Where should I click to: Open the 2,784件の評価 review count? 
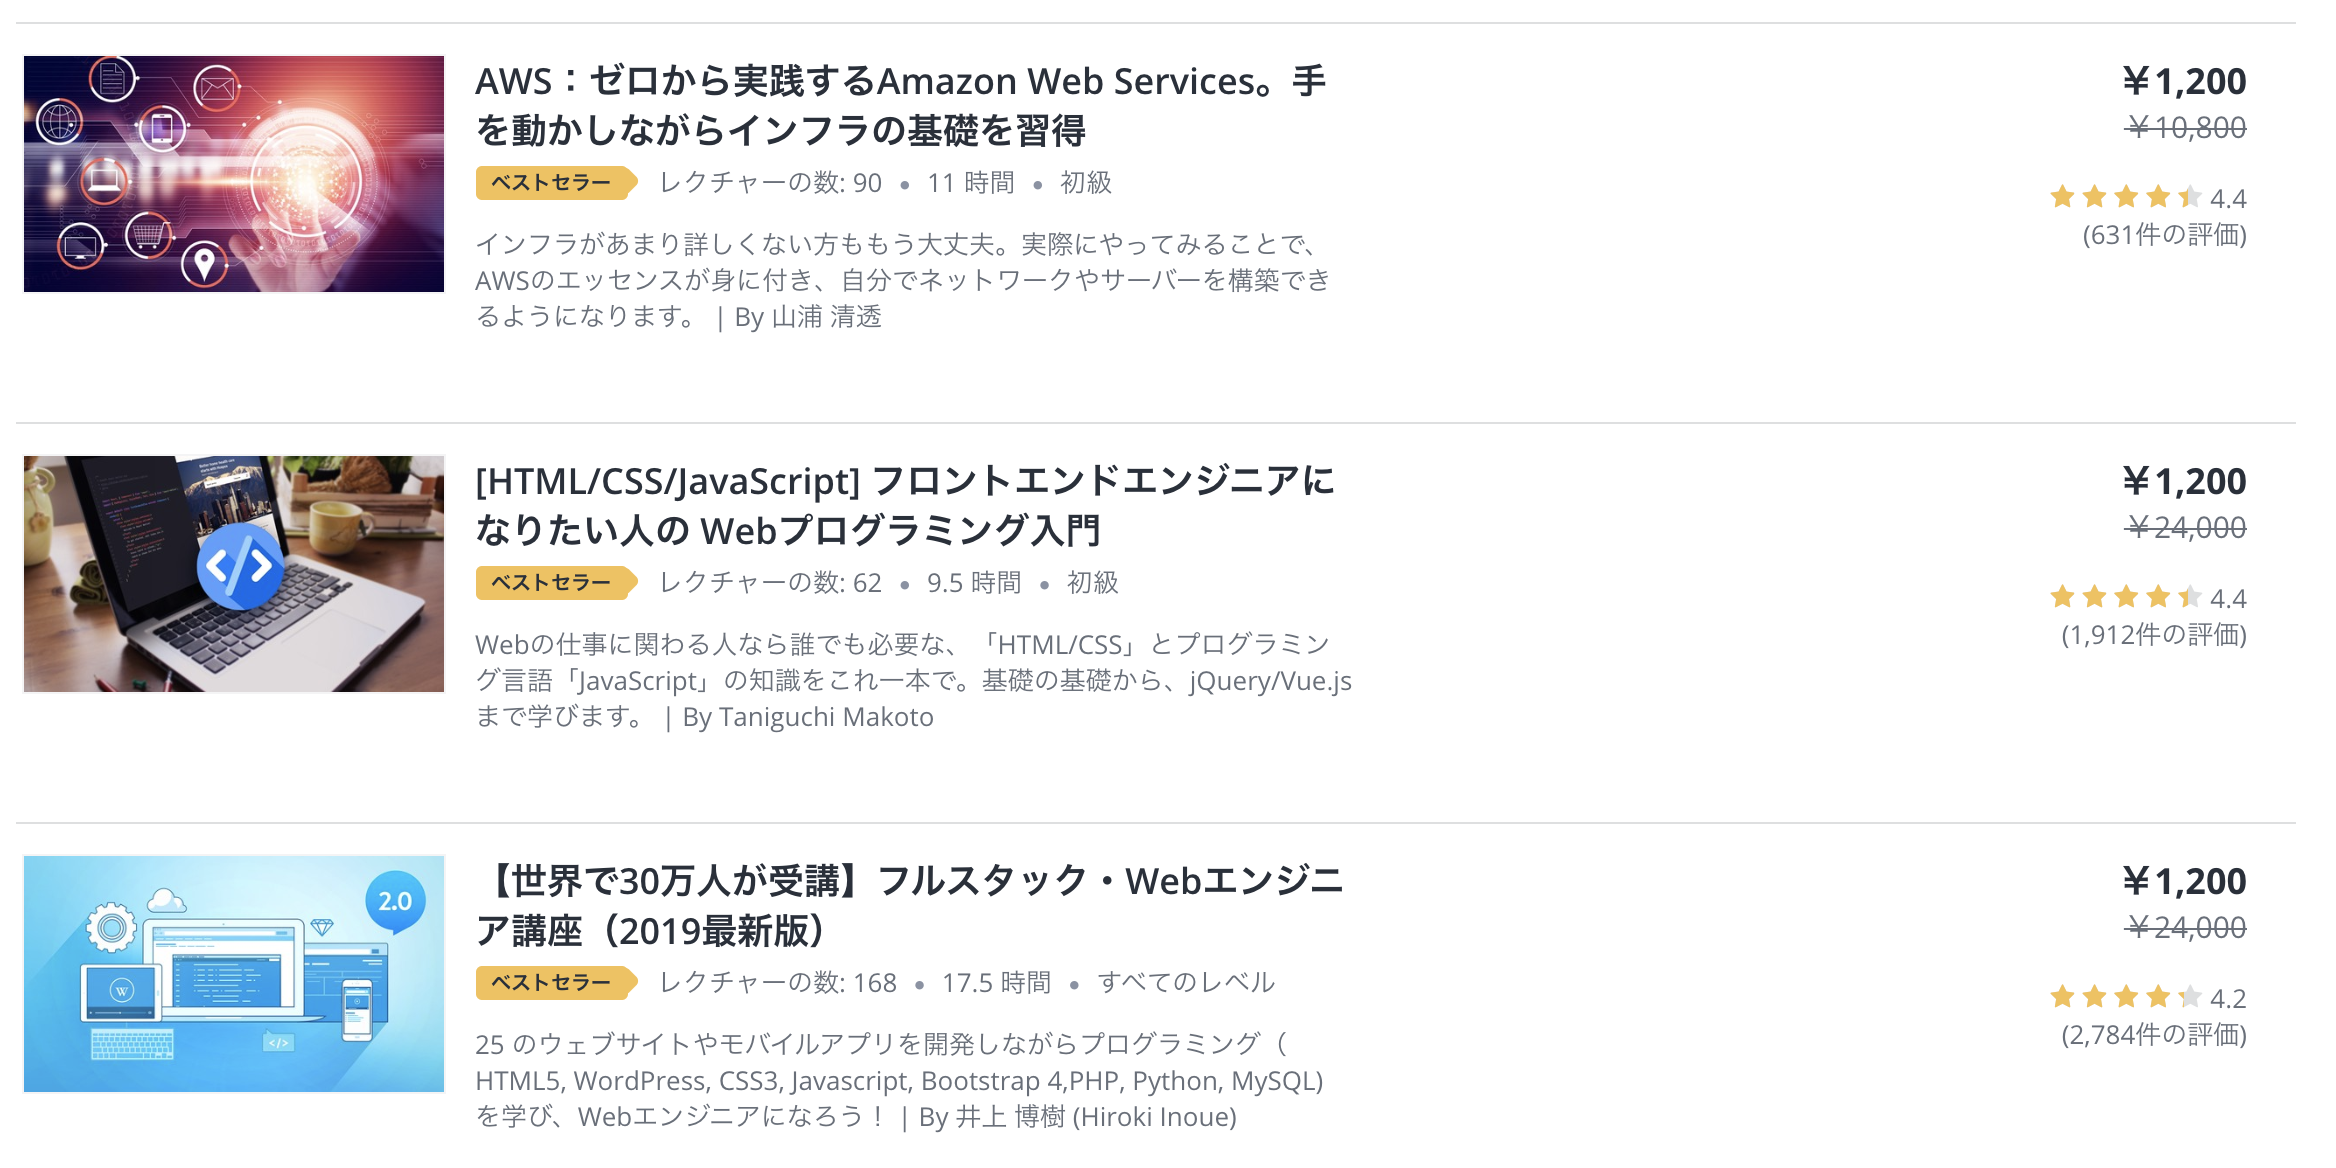click(2154, 1035)
